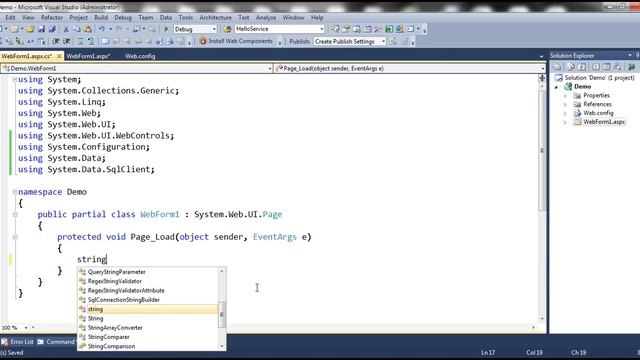Click the split editor handle above scrollbar
Screen dimensions: 640x360
[542, 78]
